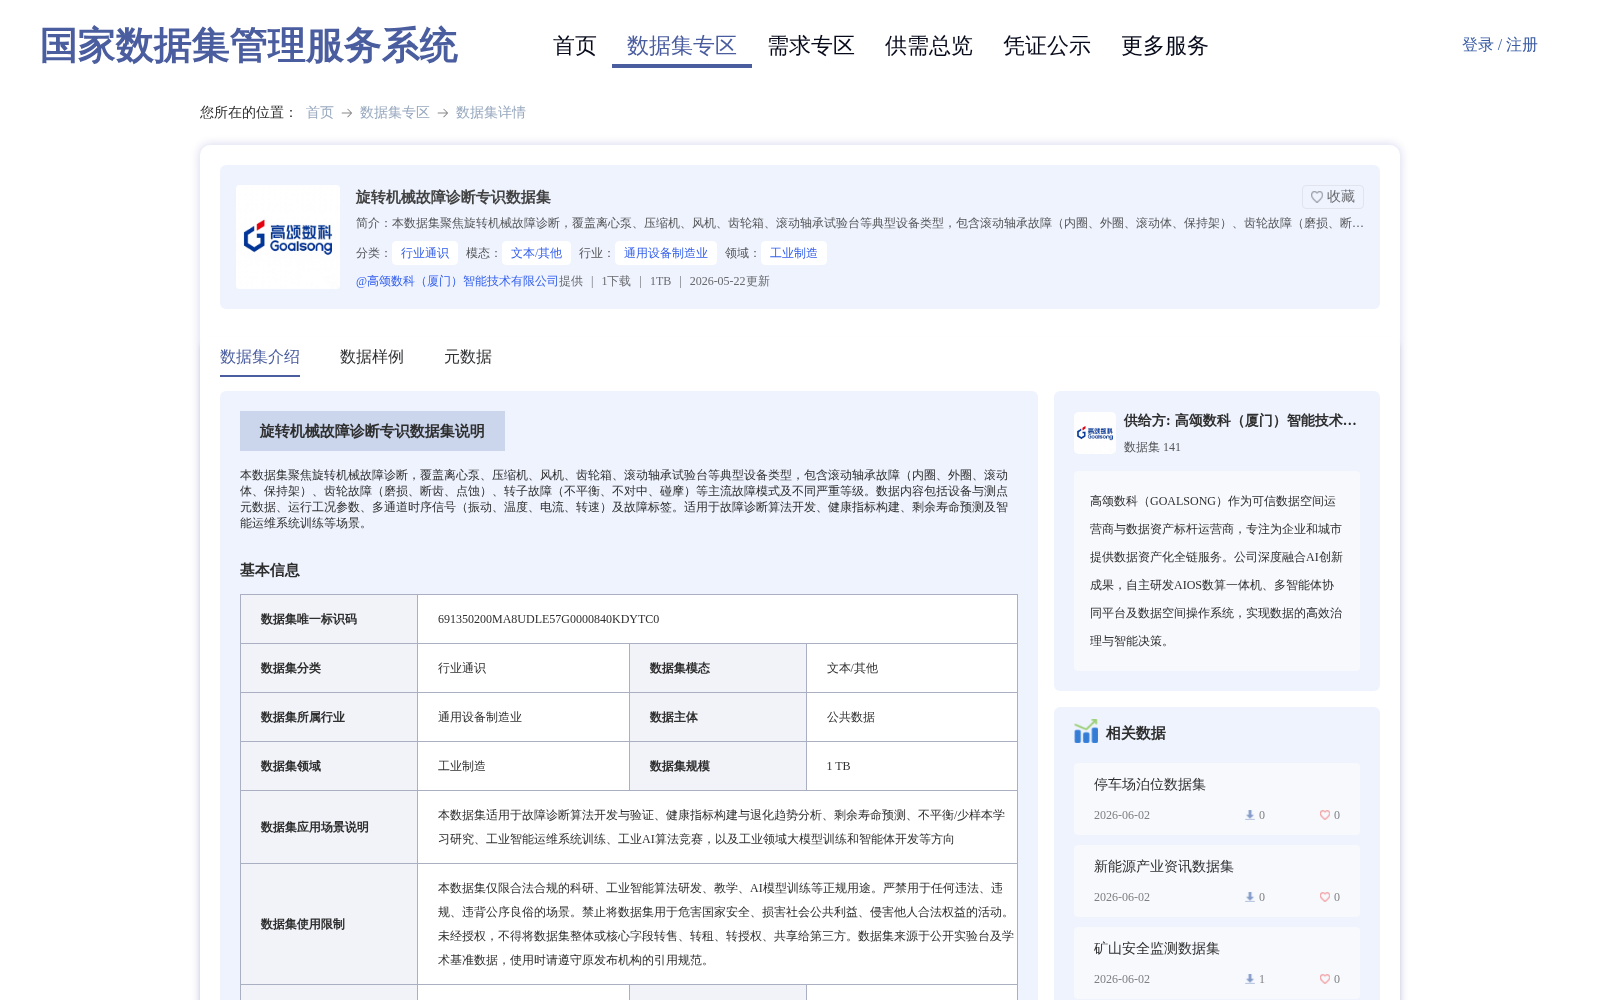Viewport: 1600px width, 1000px height.
Task: Click the 国家数据集管理服务系统 site title
Action: (249, 46)
